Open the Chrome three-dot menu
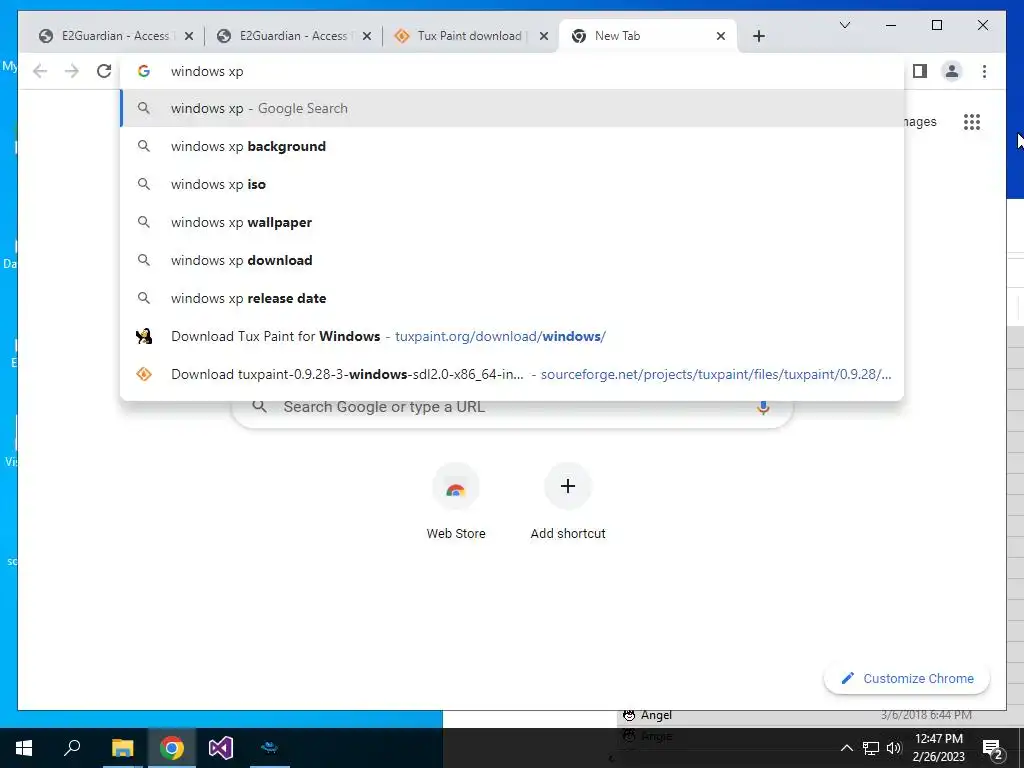This screenshot has width=1024, height=768. click(984, 71)
